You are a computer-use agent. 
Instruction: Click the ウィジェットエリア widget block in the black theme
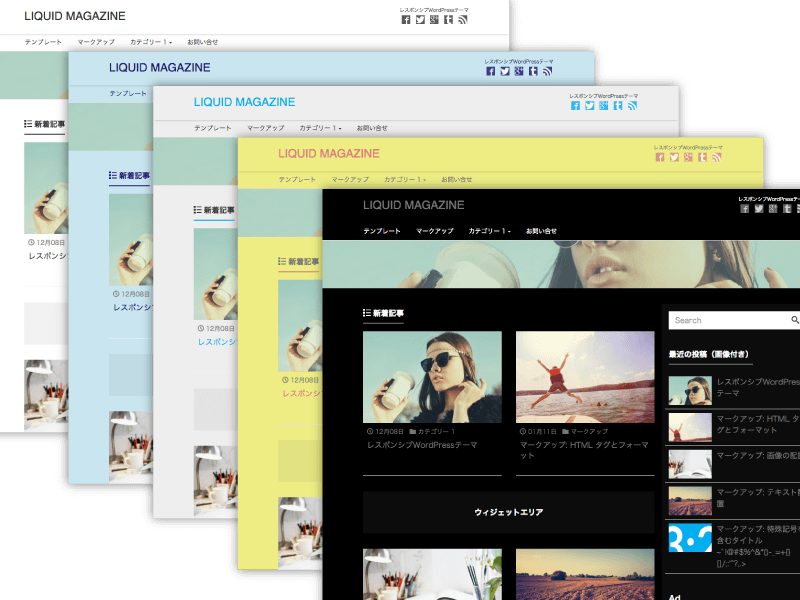(x=509, y=512)
